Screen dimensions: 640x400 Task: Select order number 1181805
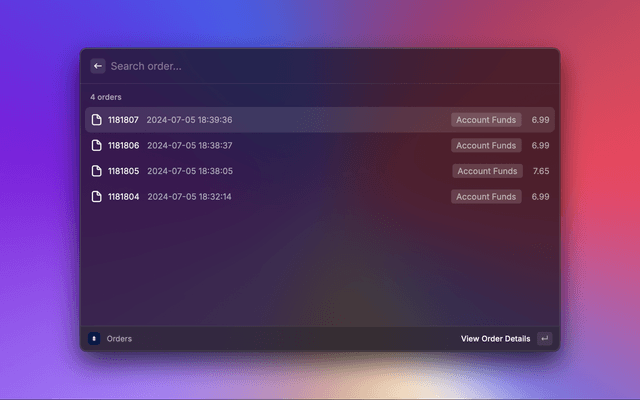123,171
